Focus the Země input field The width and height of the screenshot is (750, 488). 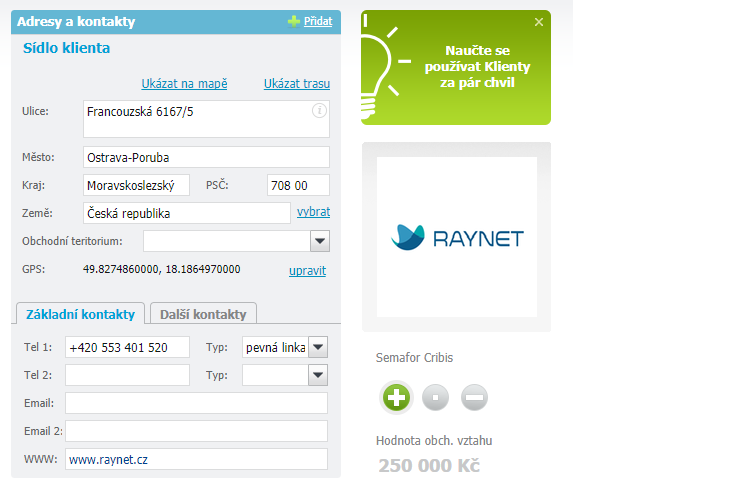point(187,213)
